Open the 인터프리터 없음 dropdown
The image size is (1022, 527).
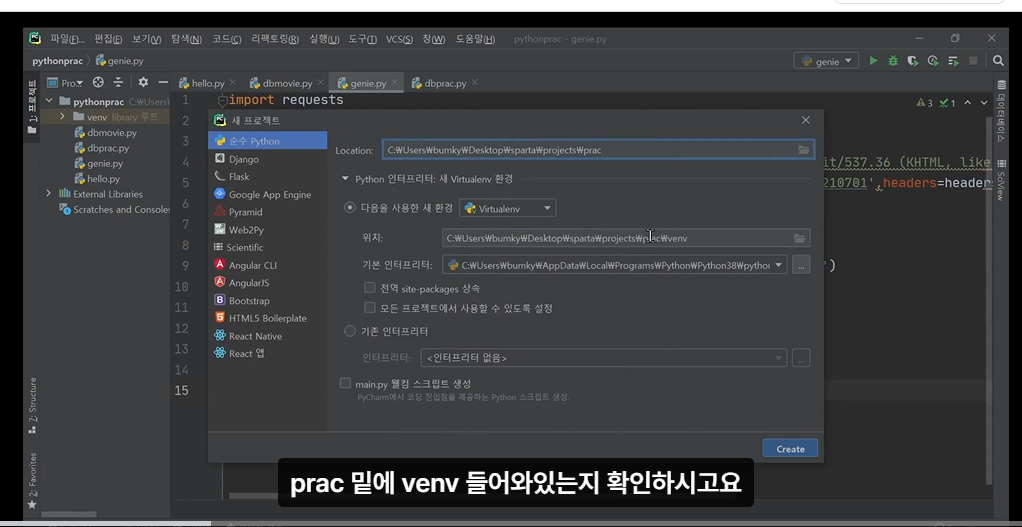[x=604, y=358]
